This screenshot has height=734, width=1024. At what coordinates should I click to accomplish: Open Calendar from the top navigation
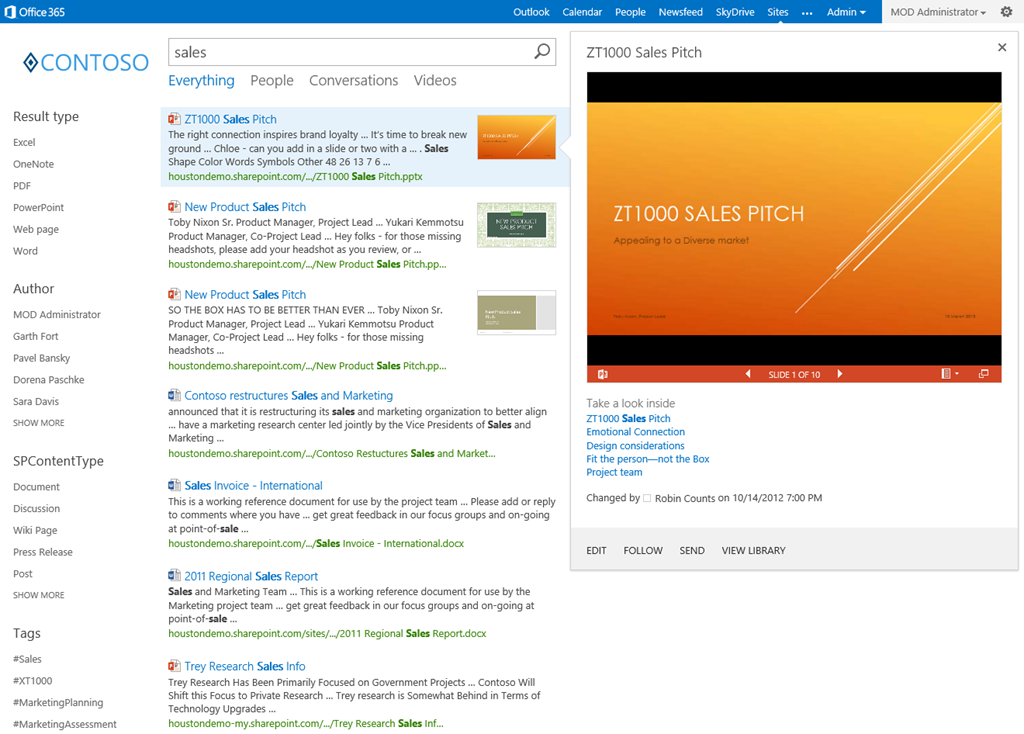[582, 12]
